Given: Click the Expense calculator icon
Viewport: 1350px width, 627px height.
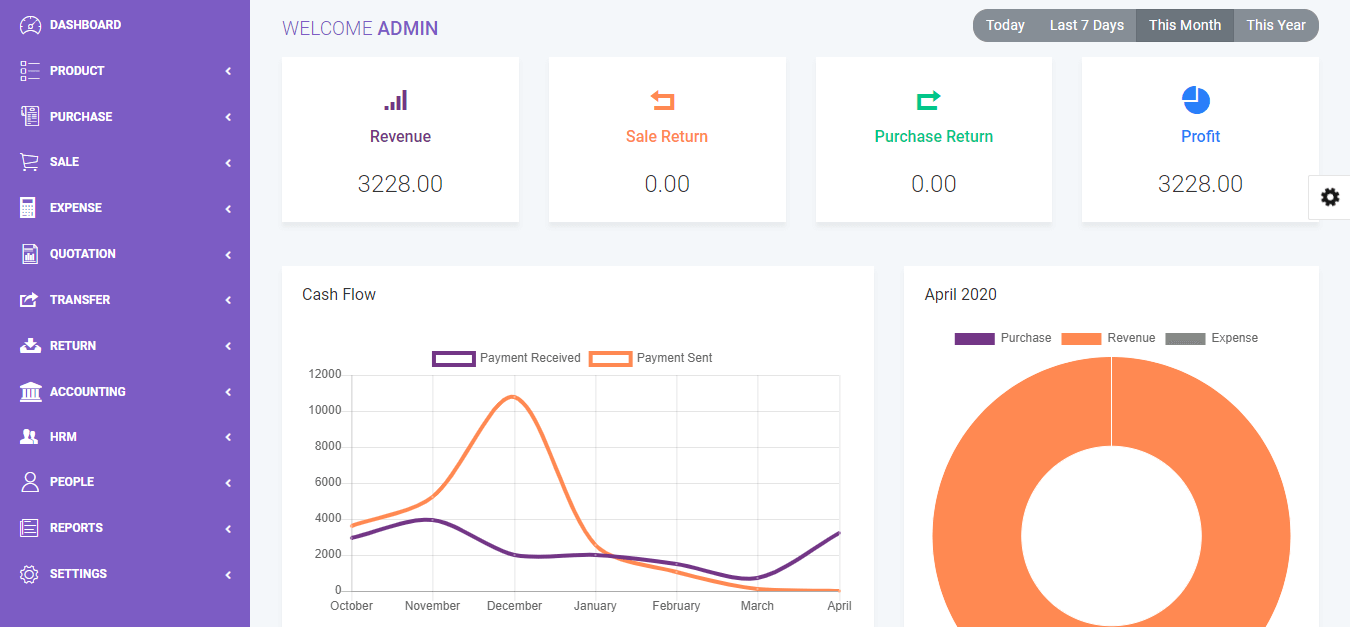Looking at the screenshot, I should [x=30, y=208].
